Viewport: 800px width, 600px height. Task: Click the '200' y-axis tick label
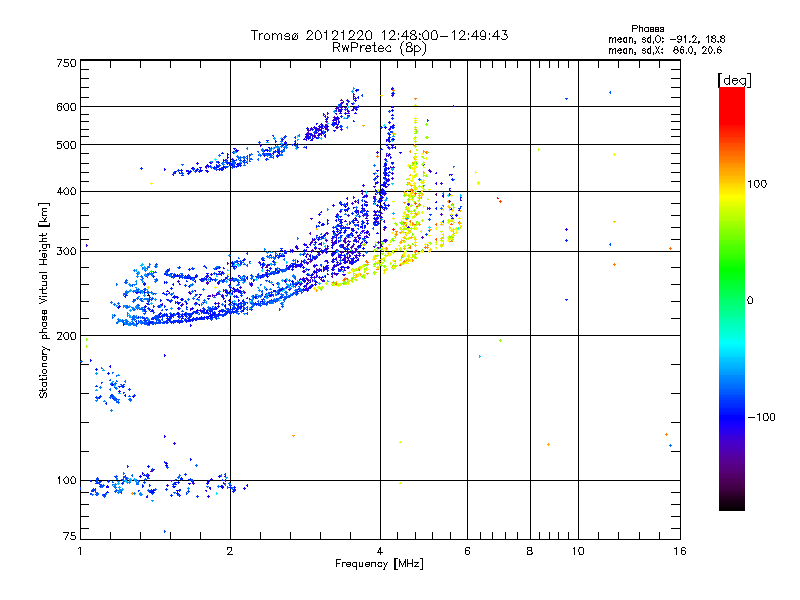click(66, 336)
